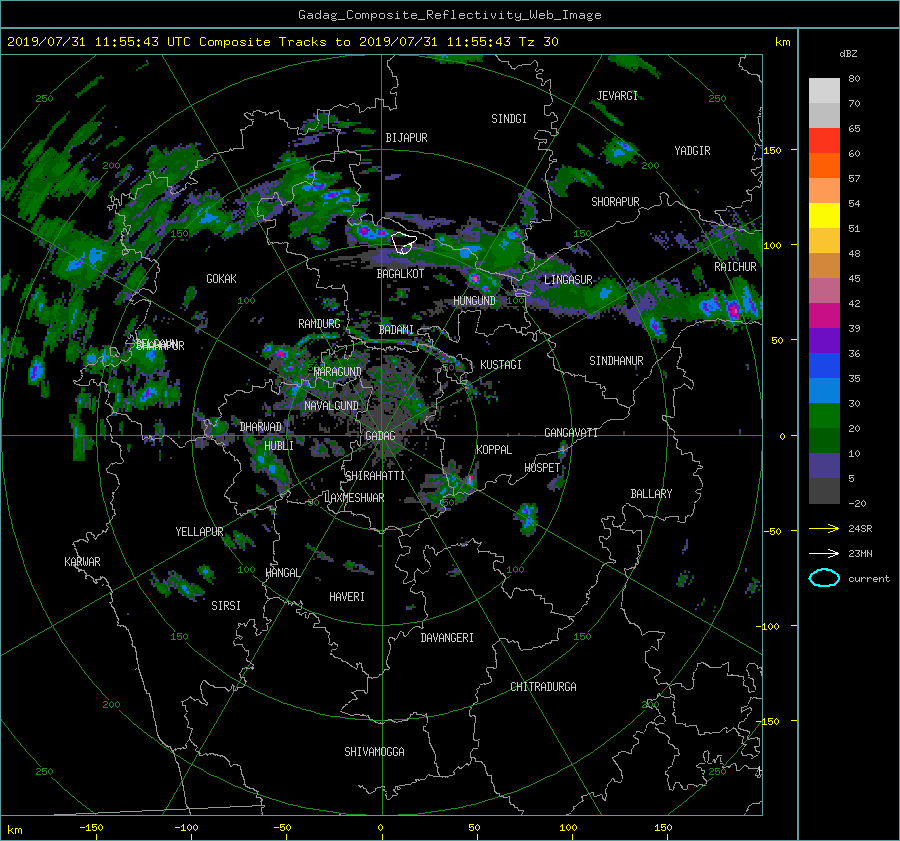Click the Gadag_Composite_Reflectivity_Web_Image title
The width and height of the screenshot is (900, 841).
tap(449, 15)
